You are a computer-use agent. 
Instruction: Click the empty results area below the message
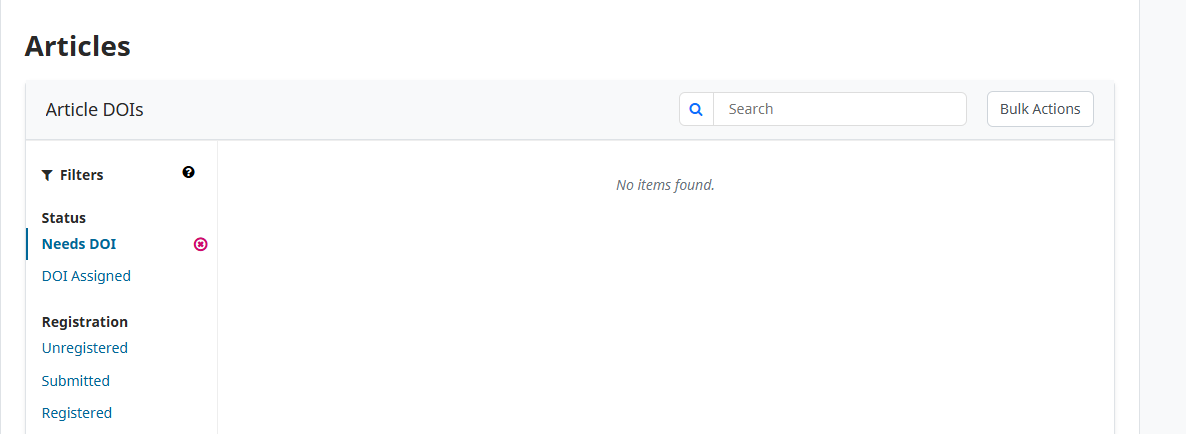coord(666,318)
